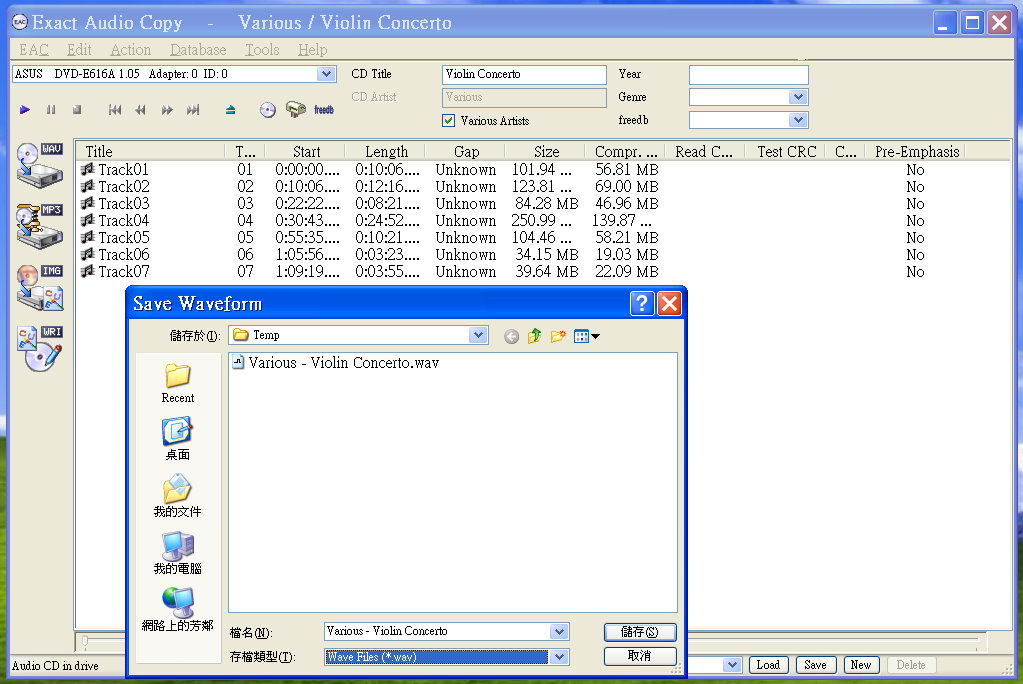Screen dimensions: 1023x684
Task: Expand dropdown left of Load button
Action: (x=732, y=665)
